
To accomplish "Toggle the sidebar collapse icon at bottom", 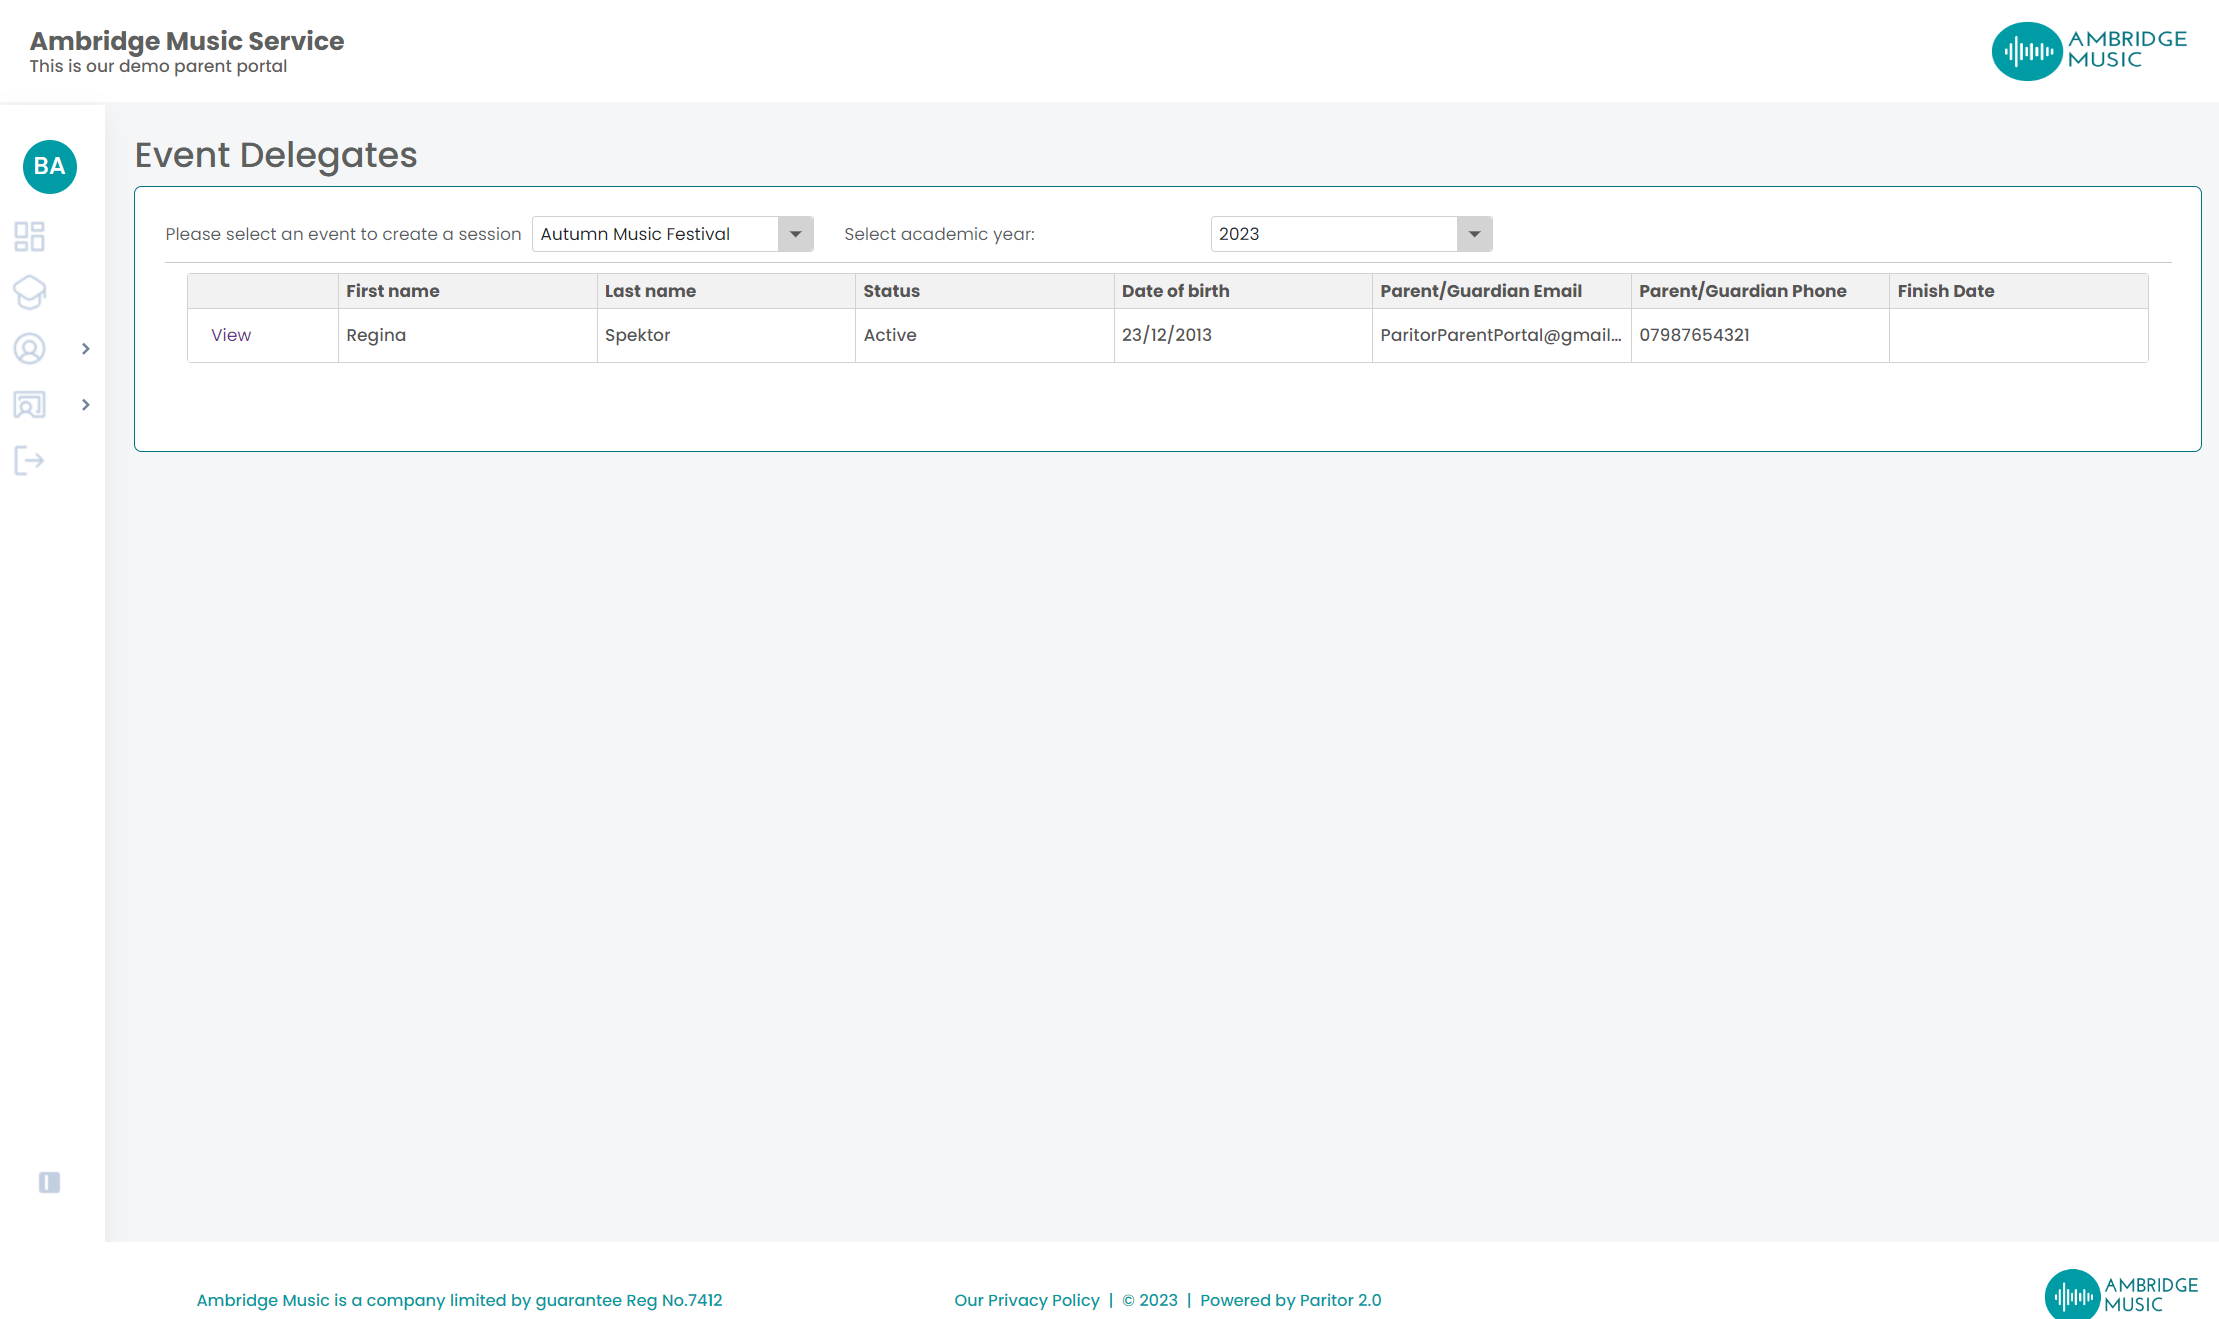I will click(49, 1183).
